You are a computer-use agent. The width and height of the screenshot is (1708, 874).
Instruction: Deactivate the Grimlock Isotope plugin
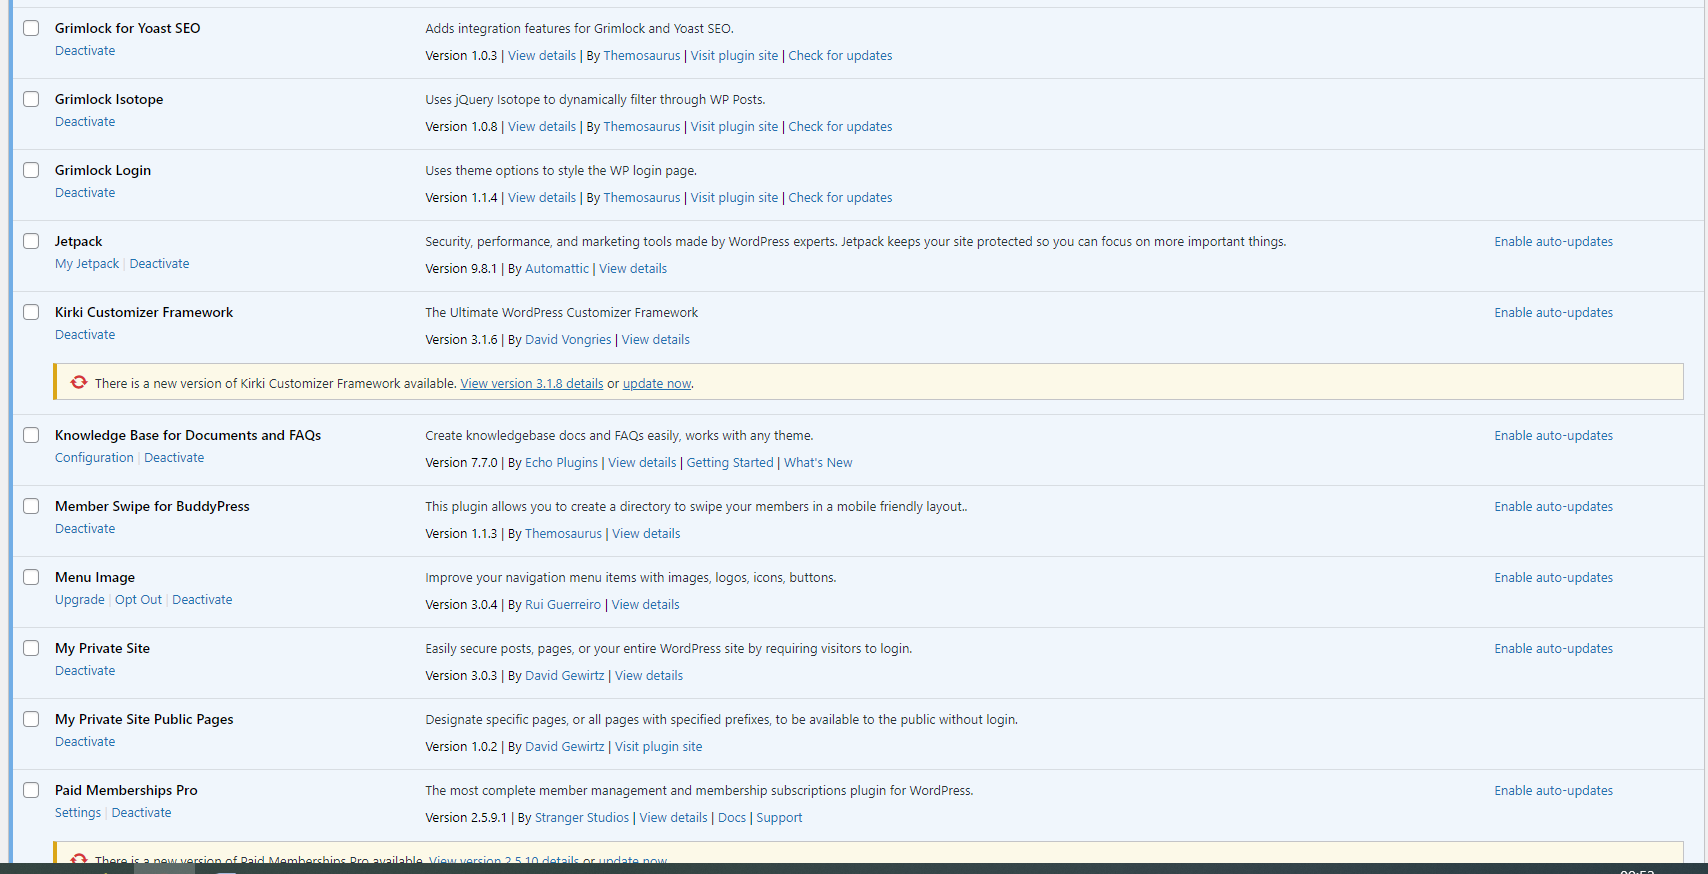pos(85,122)
